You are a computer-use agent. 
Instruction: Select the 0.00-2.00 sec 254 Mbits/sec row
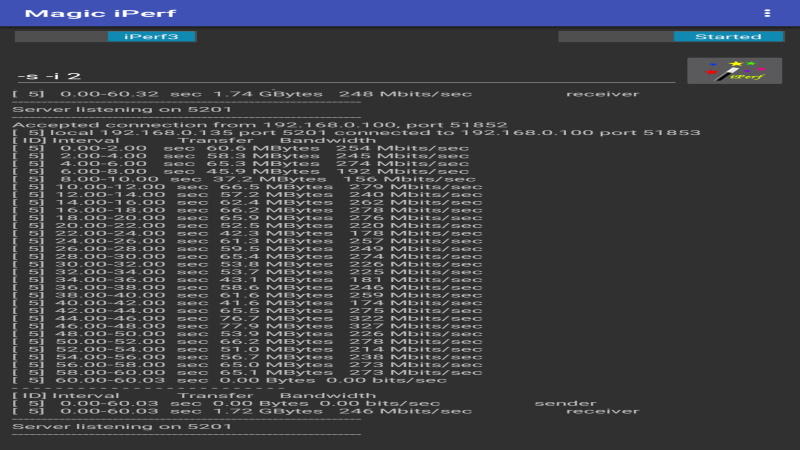click(241, 148)
